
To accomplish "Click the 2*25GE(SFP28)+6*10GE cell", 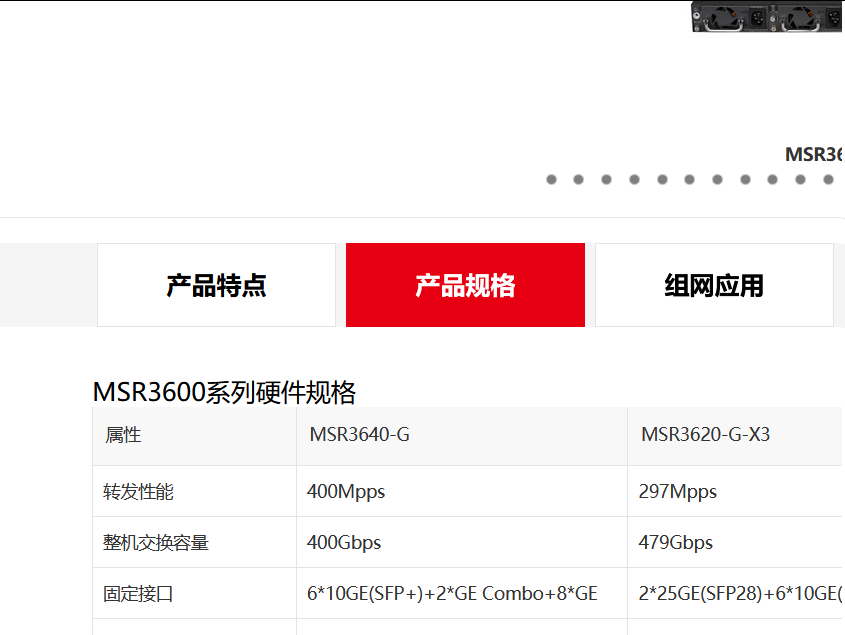I will coord(736,593).
